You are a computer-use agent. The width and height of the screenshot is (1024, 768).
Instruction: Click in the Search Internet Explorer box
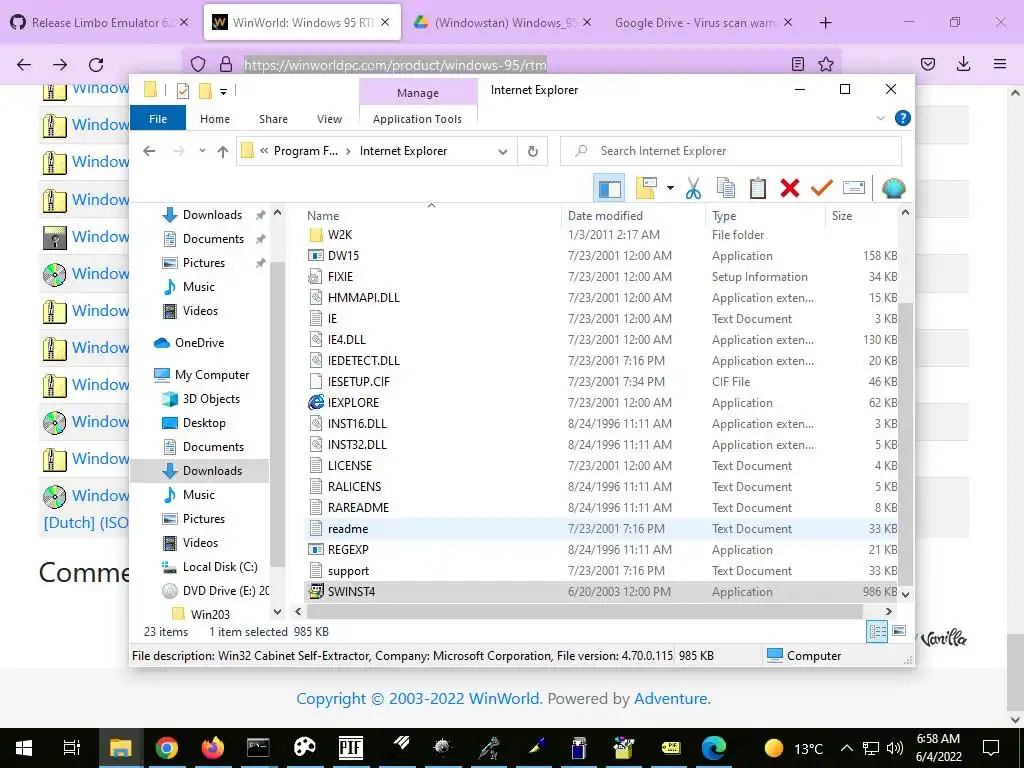pyautogui.click(x=731, y=151)
